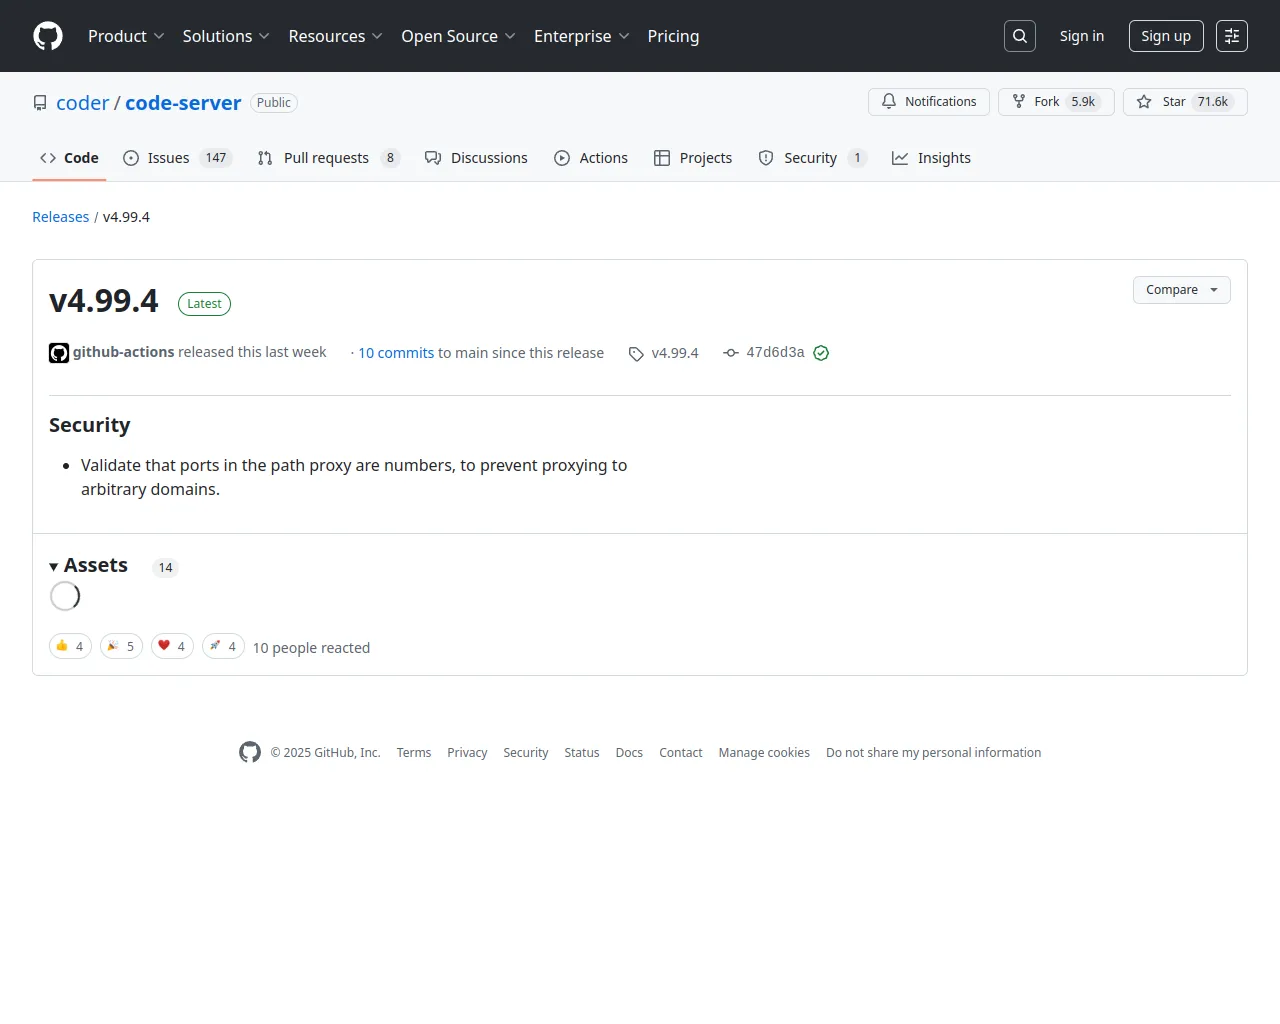Go to Releases breadcrumb link
The height and width of the screenshot is (1024, 1280).
pyautogui.click(x=60, y=217)
